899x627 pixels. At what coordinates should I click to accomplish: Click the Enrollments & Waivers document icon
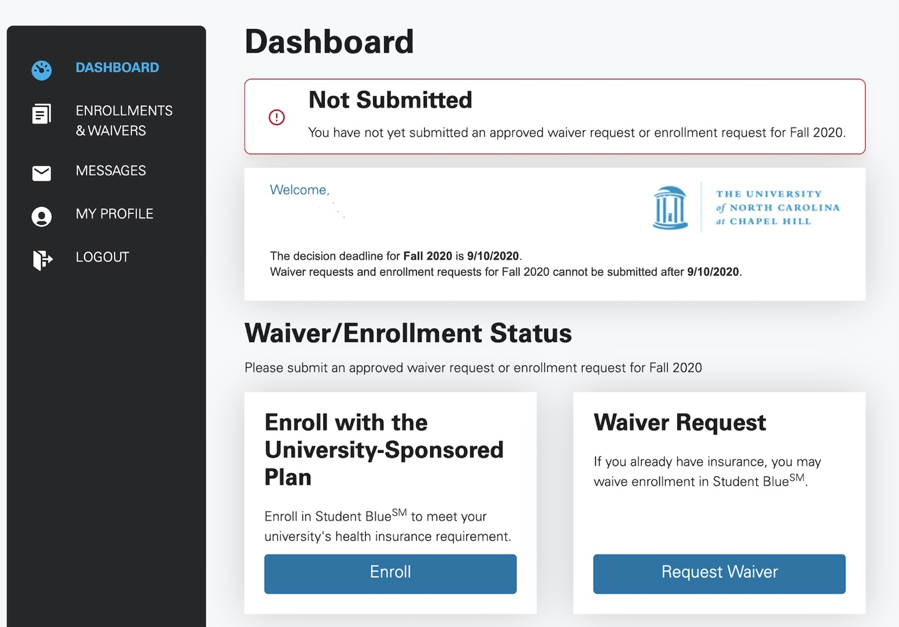coord(41,113)
